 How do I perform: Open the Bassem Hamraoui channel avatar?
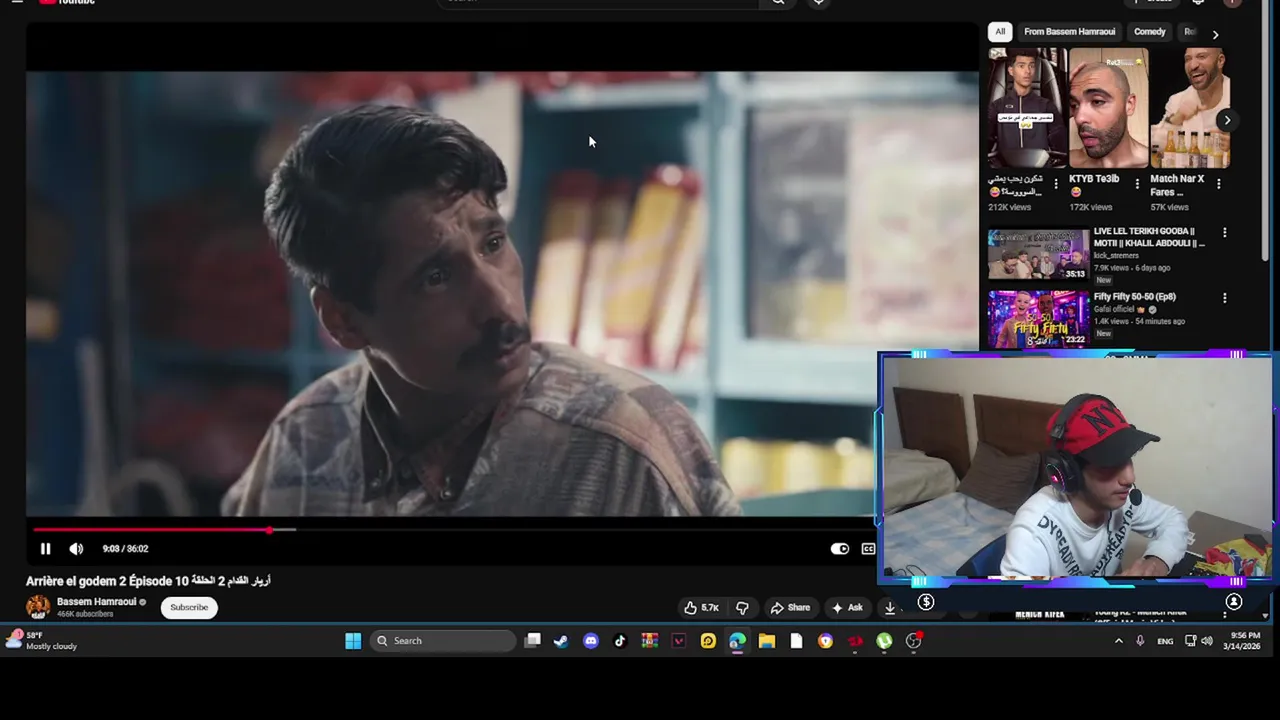point(38,607)
